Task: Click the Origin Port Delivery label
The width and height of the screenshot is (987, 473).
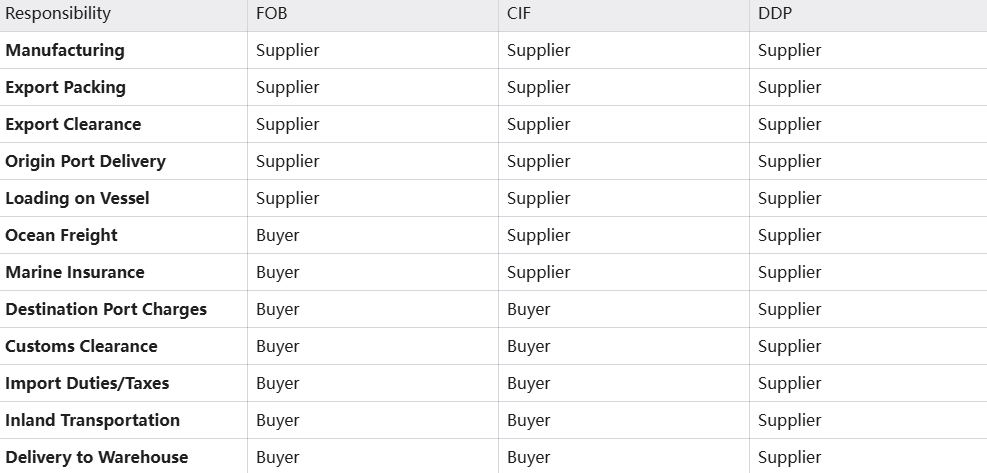Action: 85,161
